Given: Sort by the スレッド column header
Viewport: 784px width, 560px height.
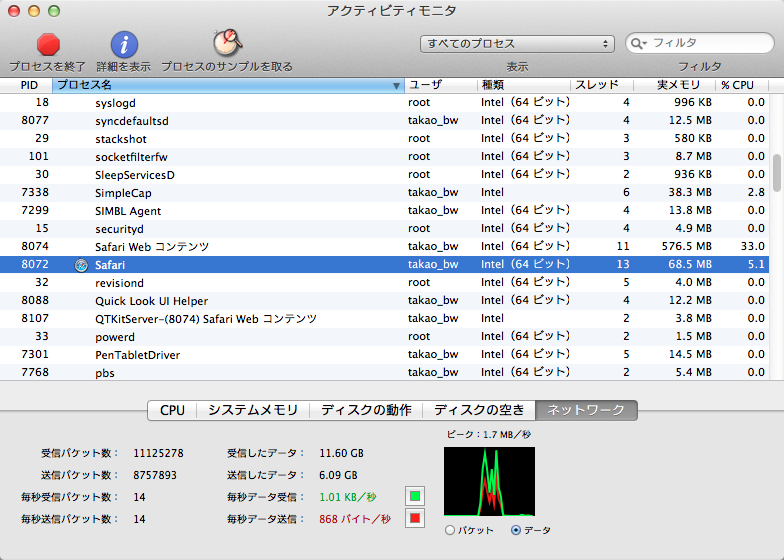Looking at the screenshot, I should (x=602, y=86).
